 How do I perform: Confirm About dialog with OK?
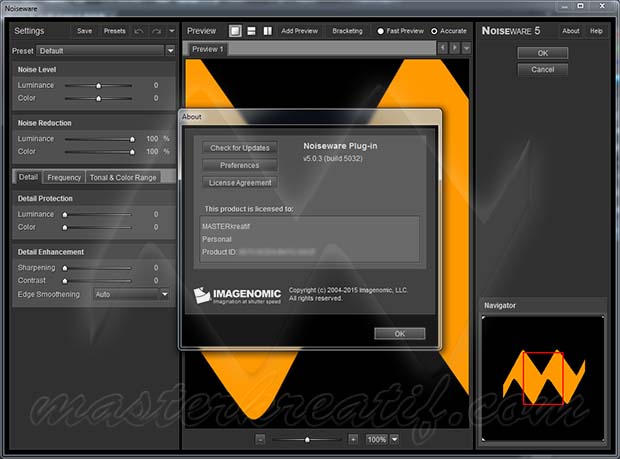400,334
